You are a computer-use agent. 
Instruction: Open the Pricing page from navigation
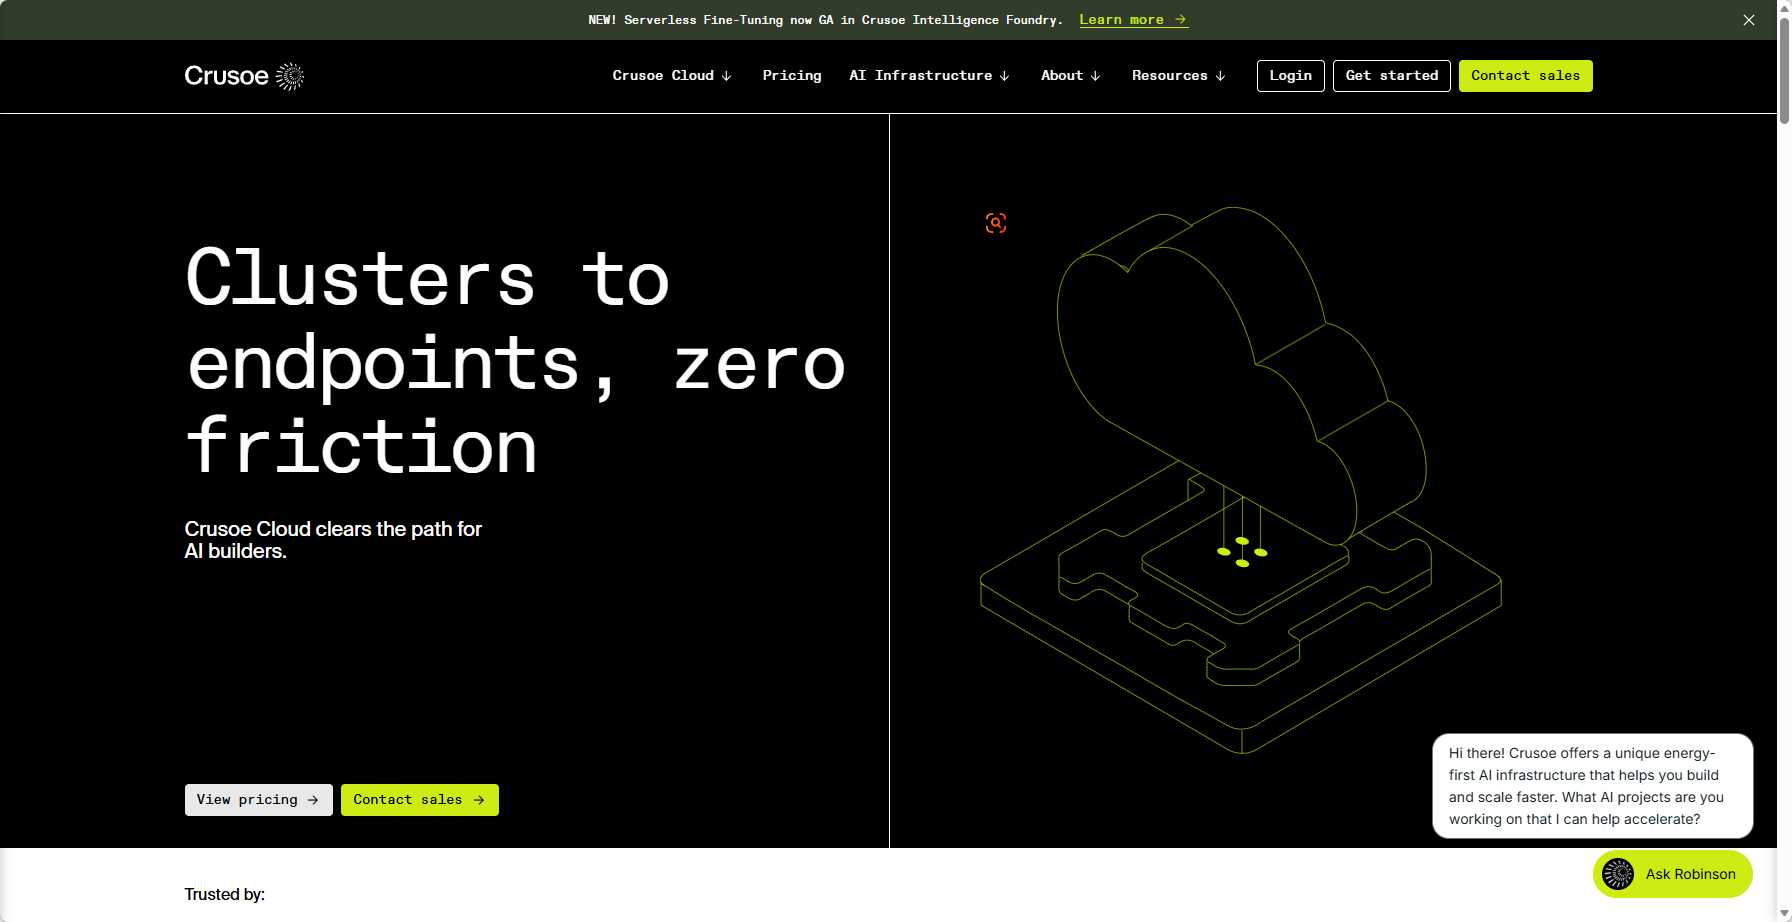coord(792,76)
